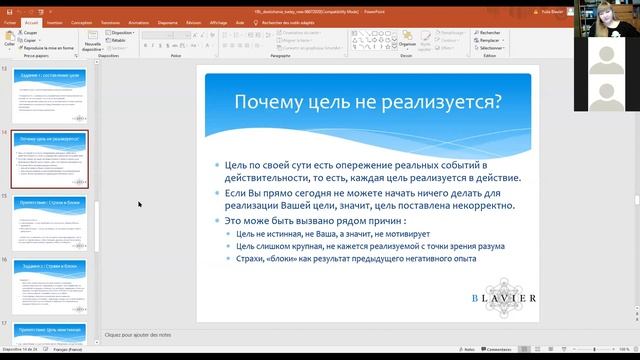
Task: Open the Disposition layout dropdown
Action: pos(120,33)
